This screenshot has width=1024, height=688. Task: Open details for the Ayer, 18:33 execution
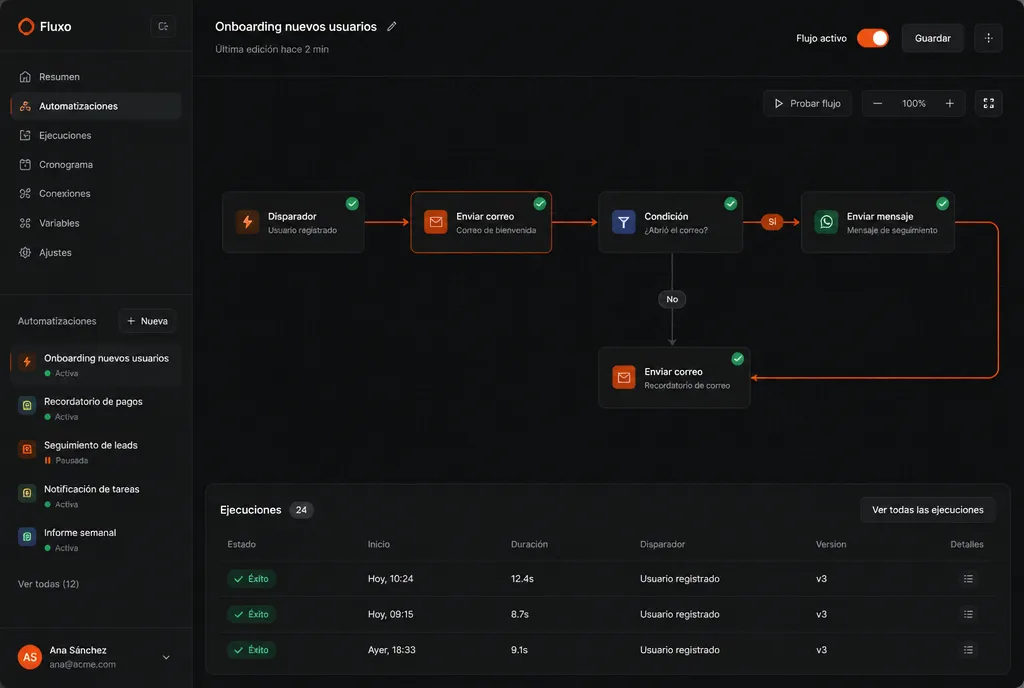[968, 650]
